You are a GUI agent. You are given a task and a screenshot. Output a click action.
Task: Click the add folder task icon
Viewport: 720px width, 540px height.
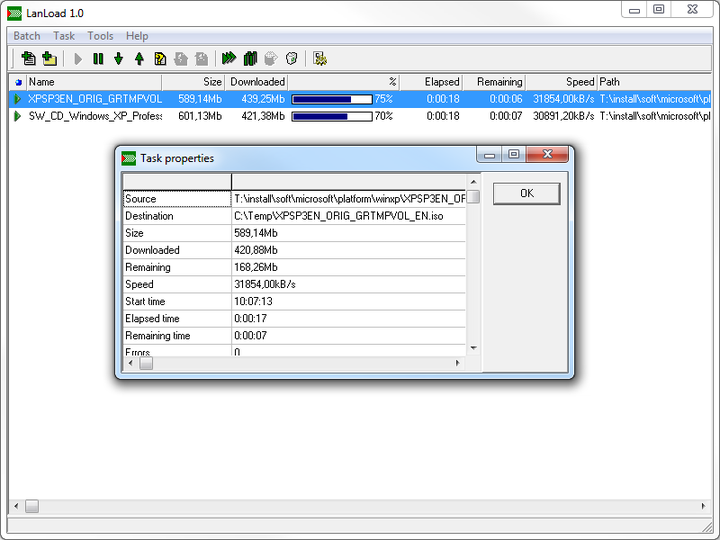point(49,58)
